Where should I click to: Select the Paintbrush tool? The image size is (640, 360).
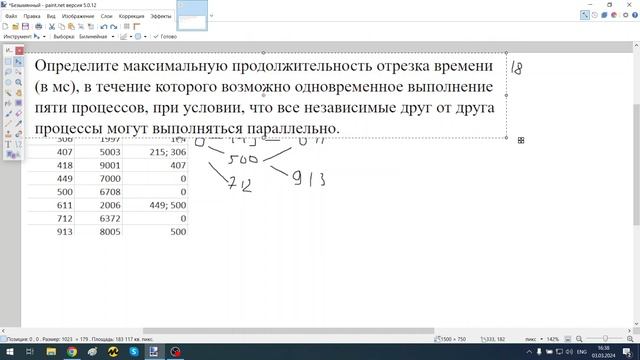pos(8,113)
